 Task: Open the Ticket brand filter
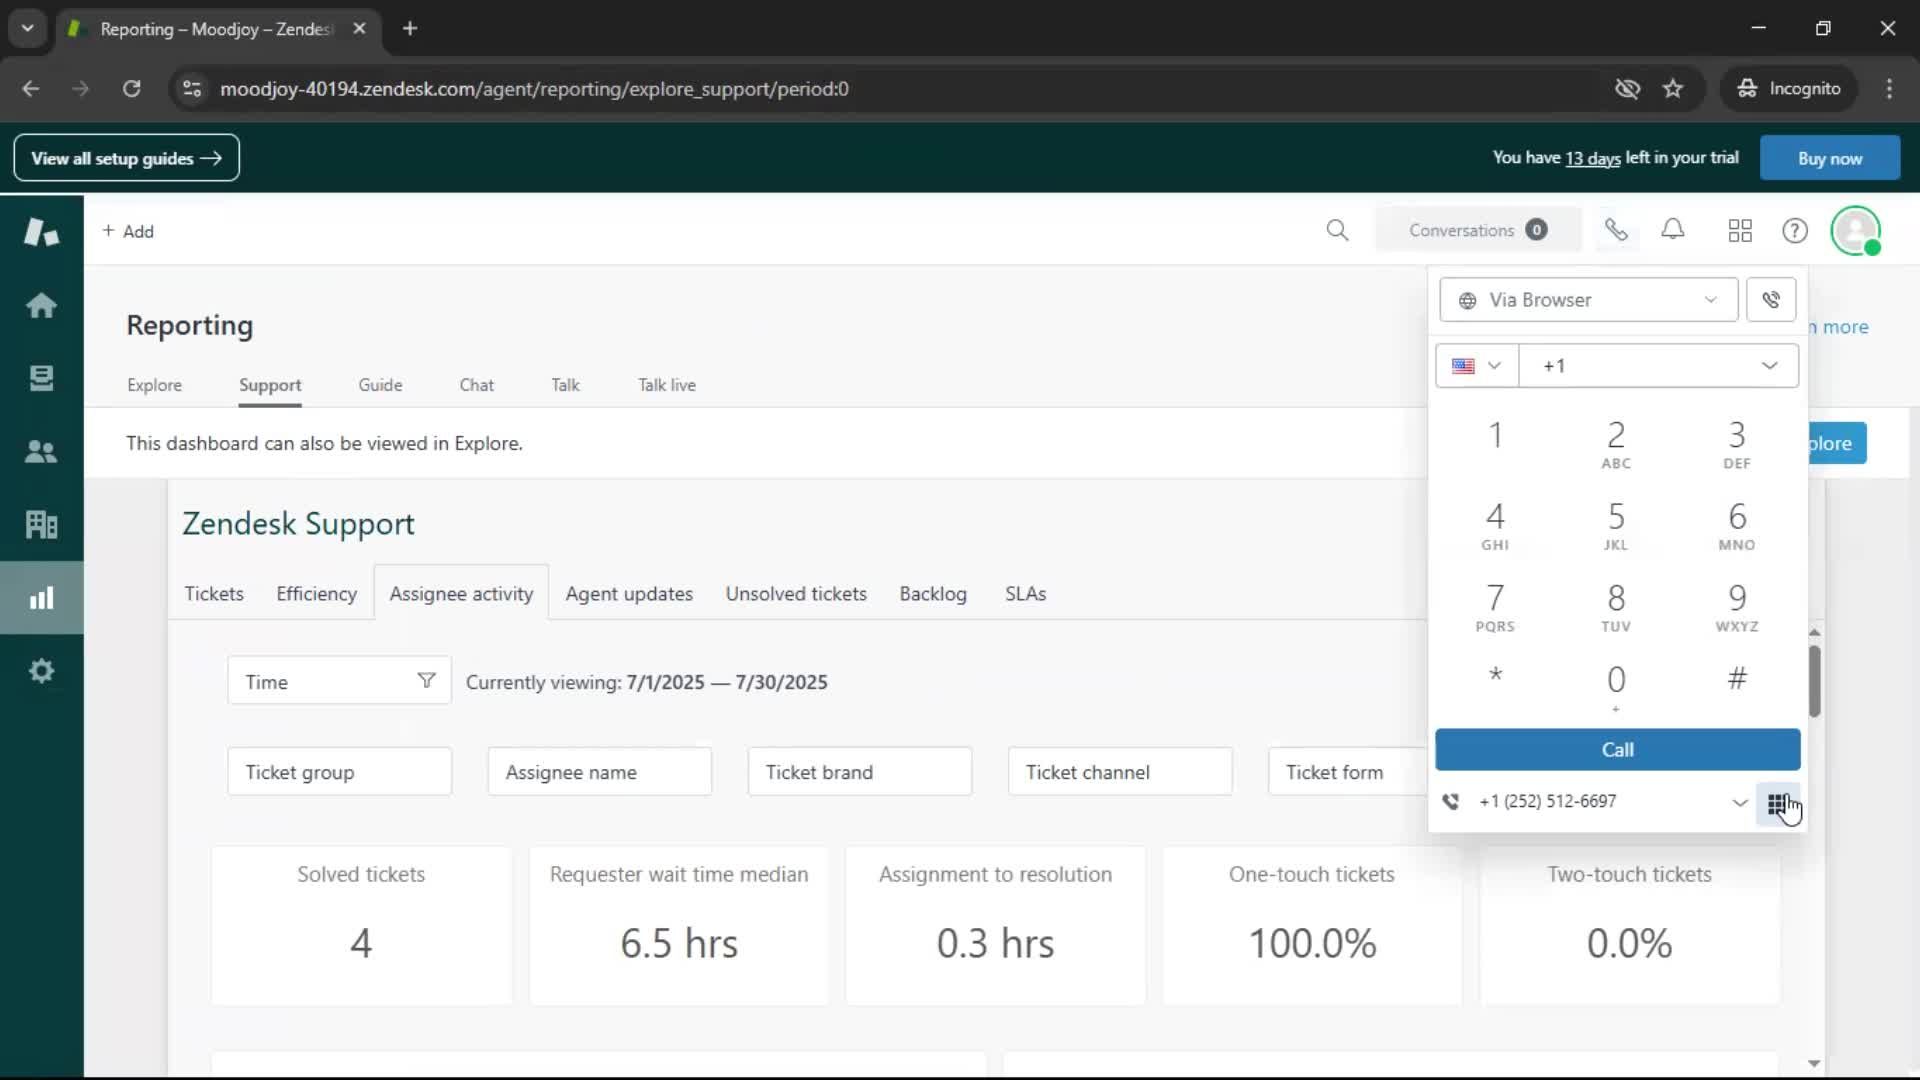click(x=859, y=772)
